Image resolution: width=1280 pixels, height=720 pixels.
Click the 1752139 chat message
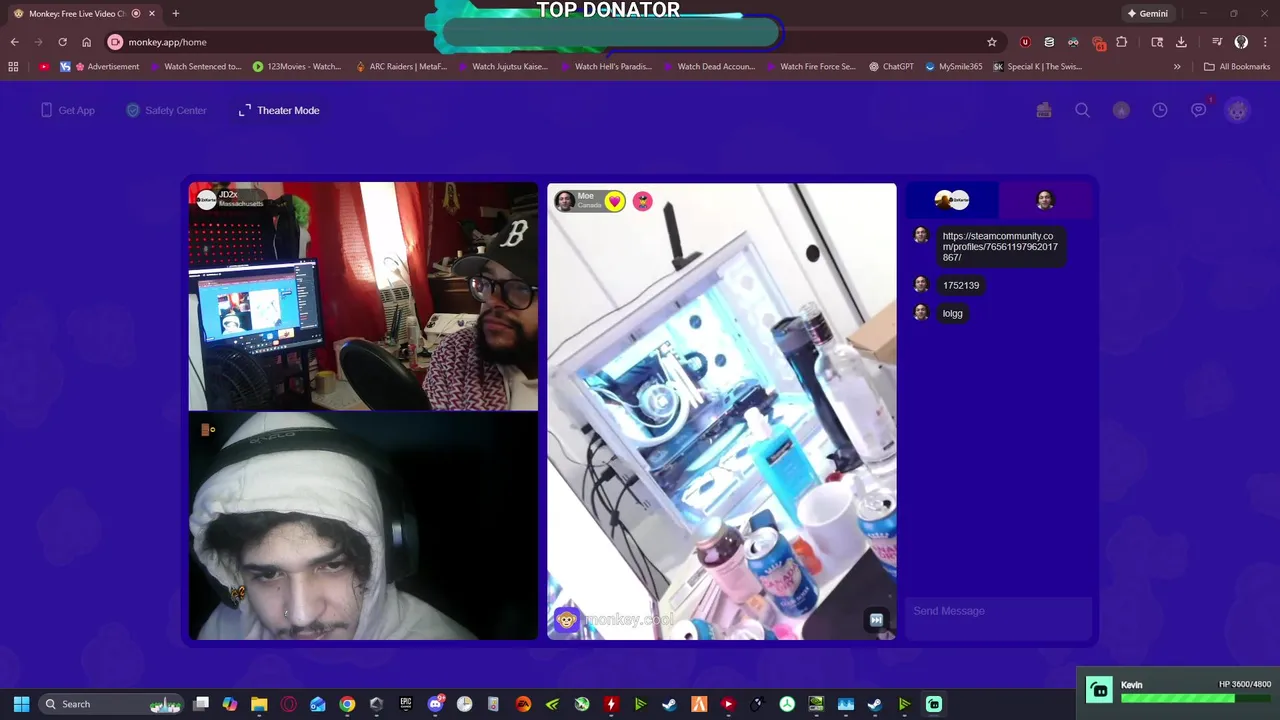pos(961,285)
